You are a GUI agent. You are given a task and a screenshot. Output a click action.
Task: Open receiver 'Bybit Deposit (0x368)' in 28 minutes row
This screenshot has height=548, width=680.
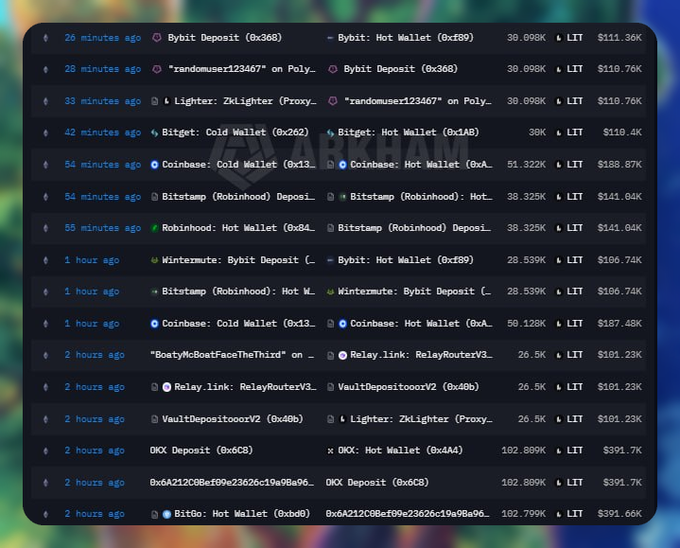click(400, 69)
